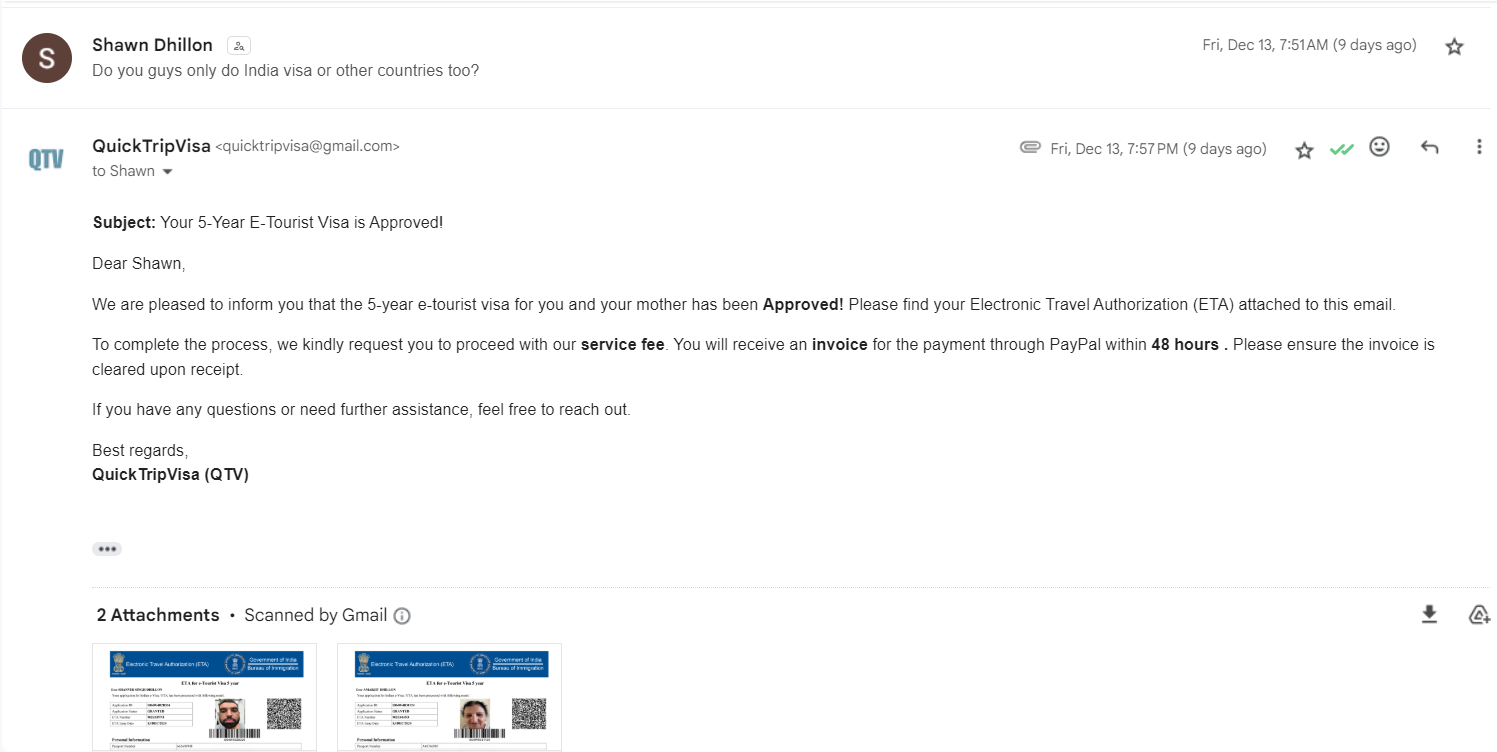Click the QuickTripVisa sender name
Viewport: 1497px width, 752px height.
[151, 146]
